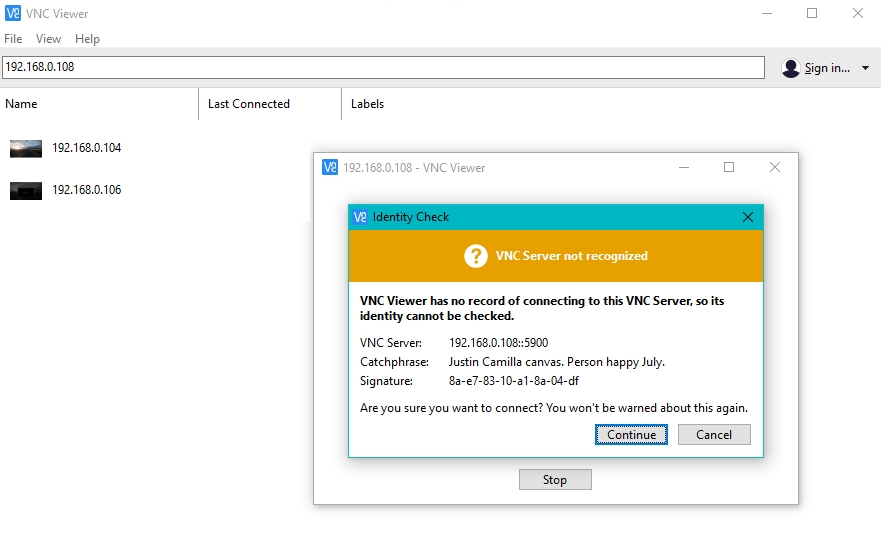Open the Sign in... link
Viewport: 881px width, 533px height.
point(827,68)
